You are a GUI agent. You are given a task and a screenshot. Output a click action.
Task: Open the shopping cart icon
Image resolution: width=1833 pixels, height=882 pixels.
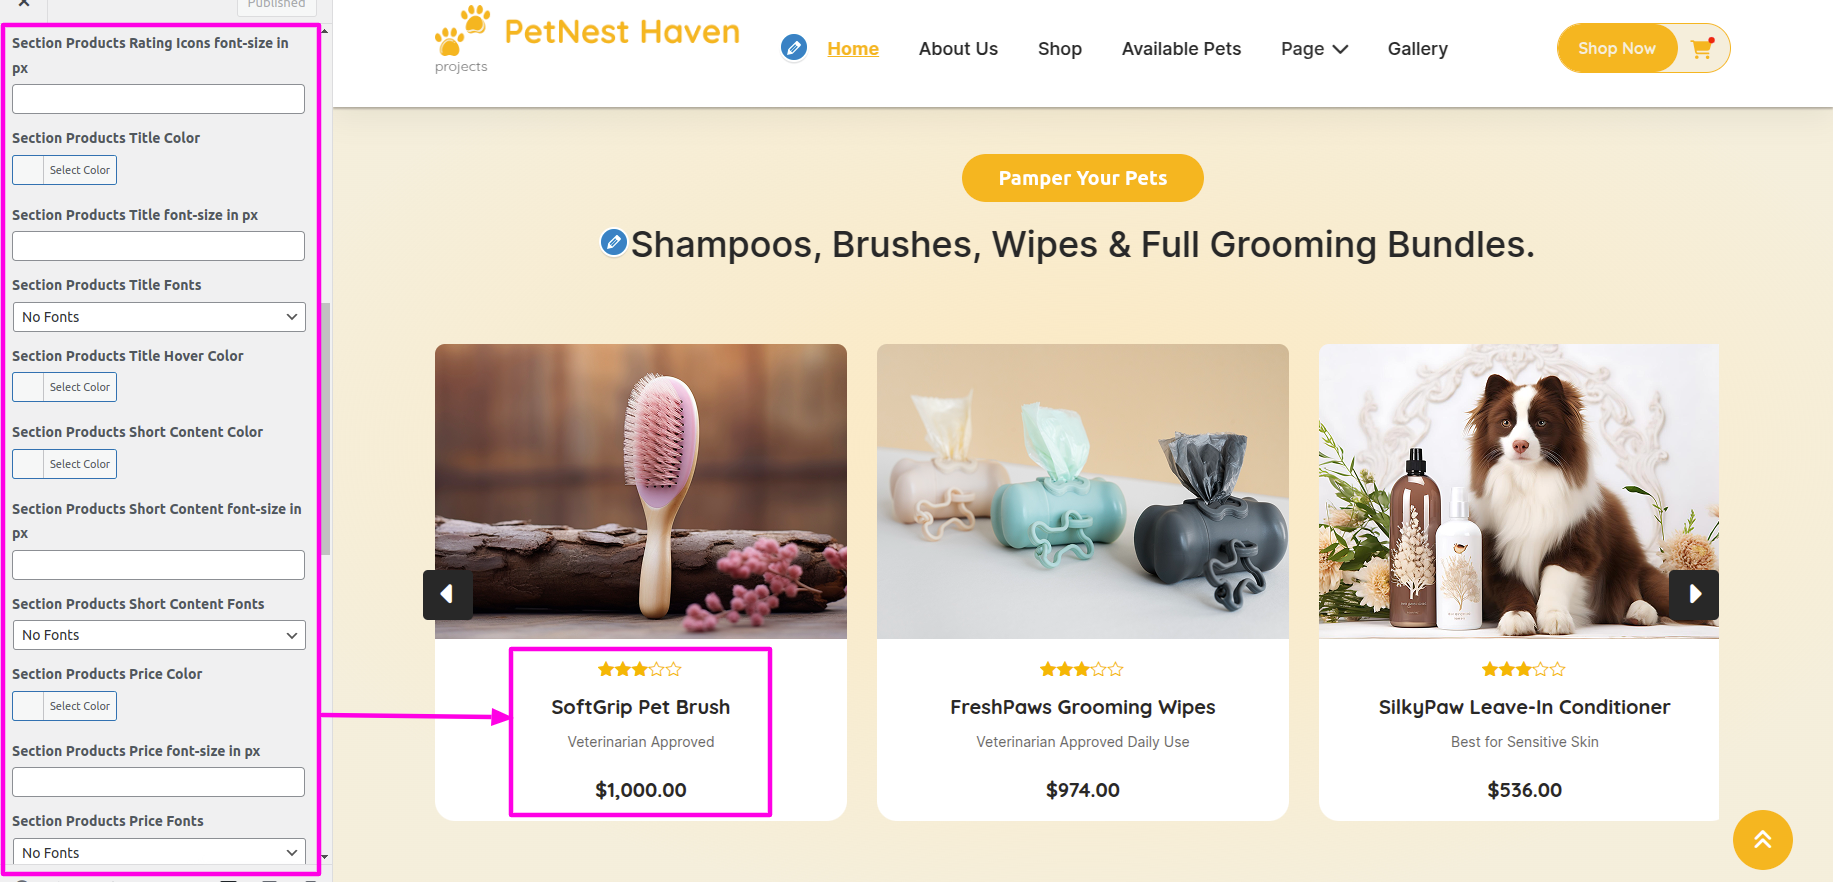coord(1702,48)
